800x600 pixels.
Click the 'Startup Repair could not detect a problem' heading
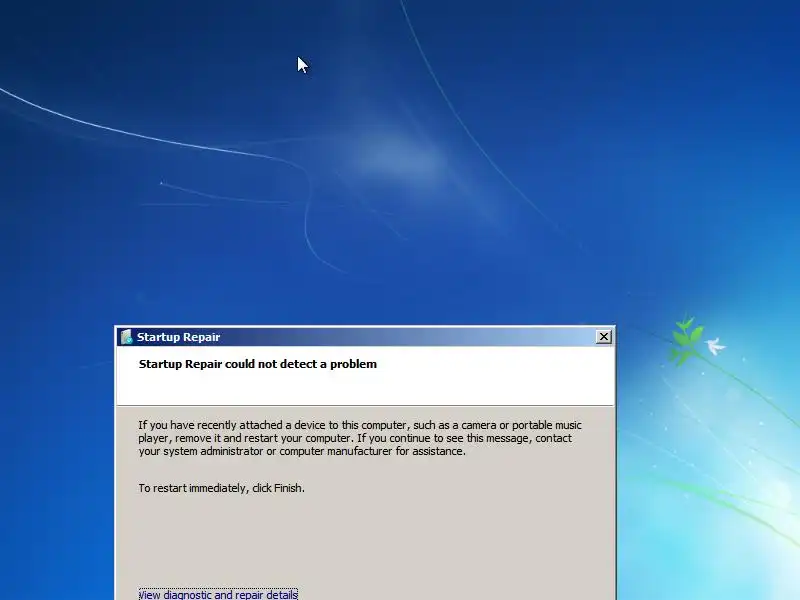tap(258, 364)
